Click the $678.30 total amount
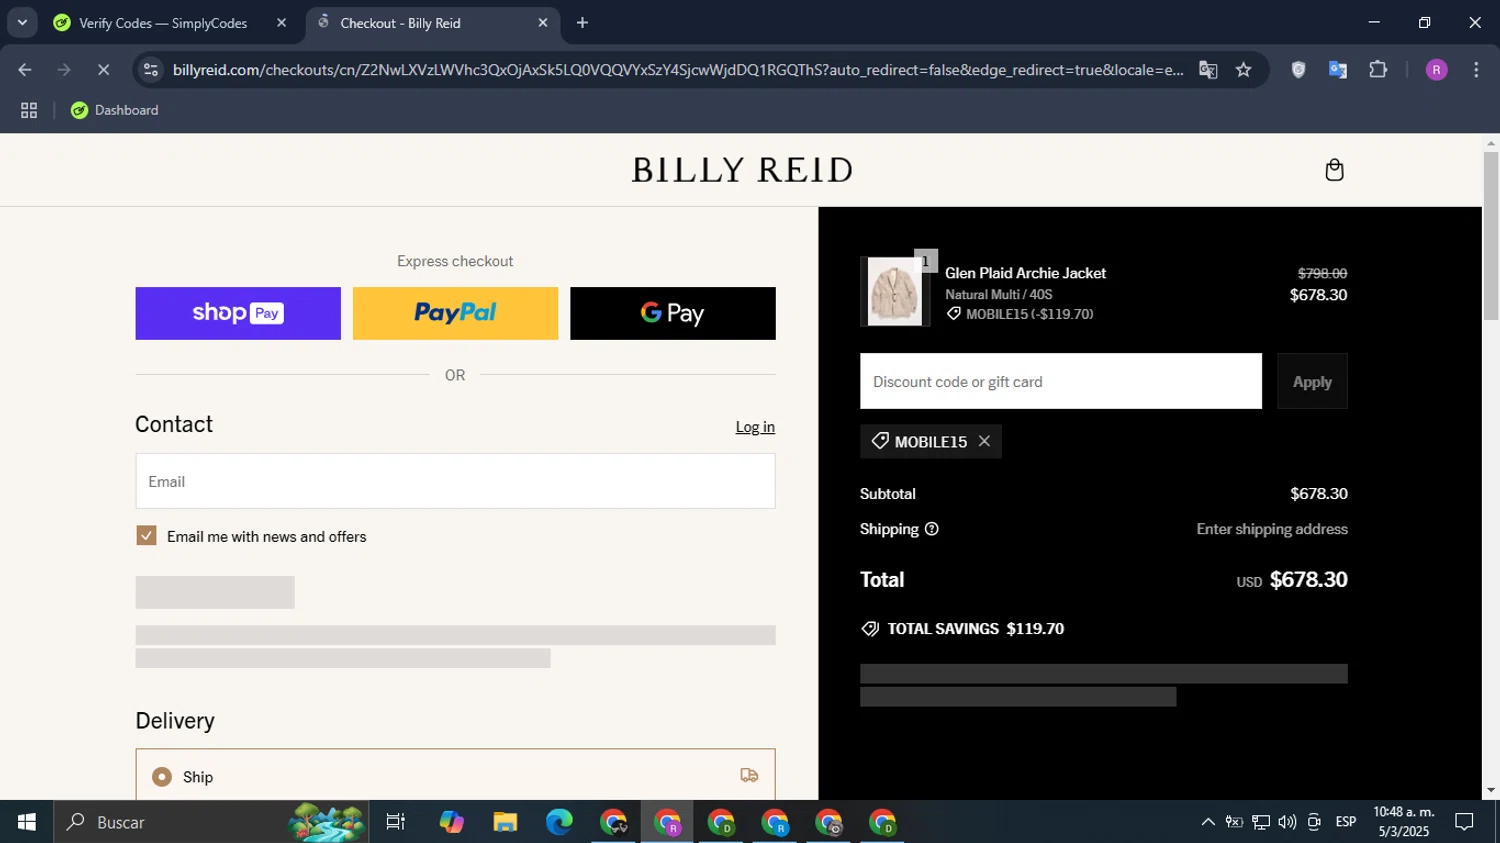The width and height of the screenshot is (1500, 843). click(1308, 580)
